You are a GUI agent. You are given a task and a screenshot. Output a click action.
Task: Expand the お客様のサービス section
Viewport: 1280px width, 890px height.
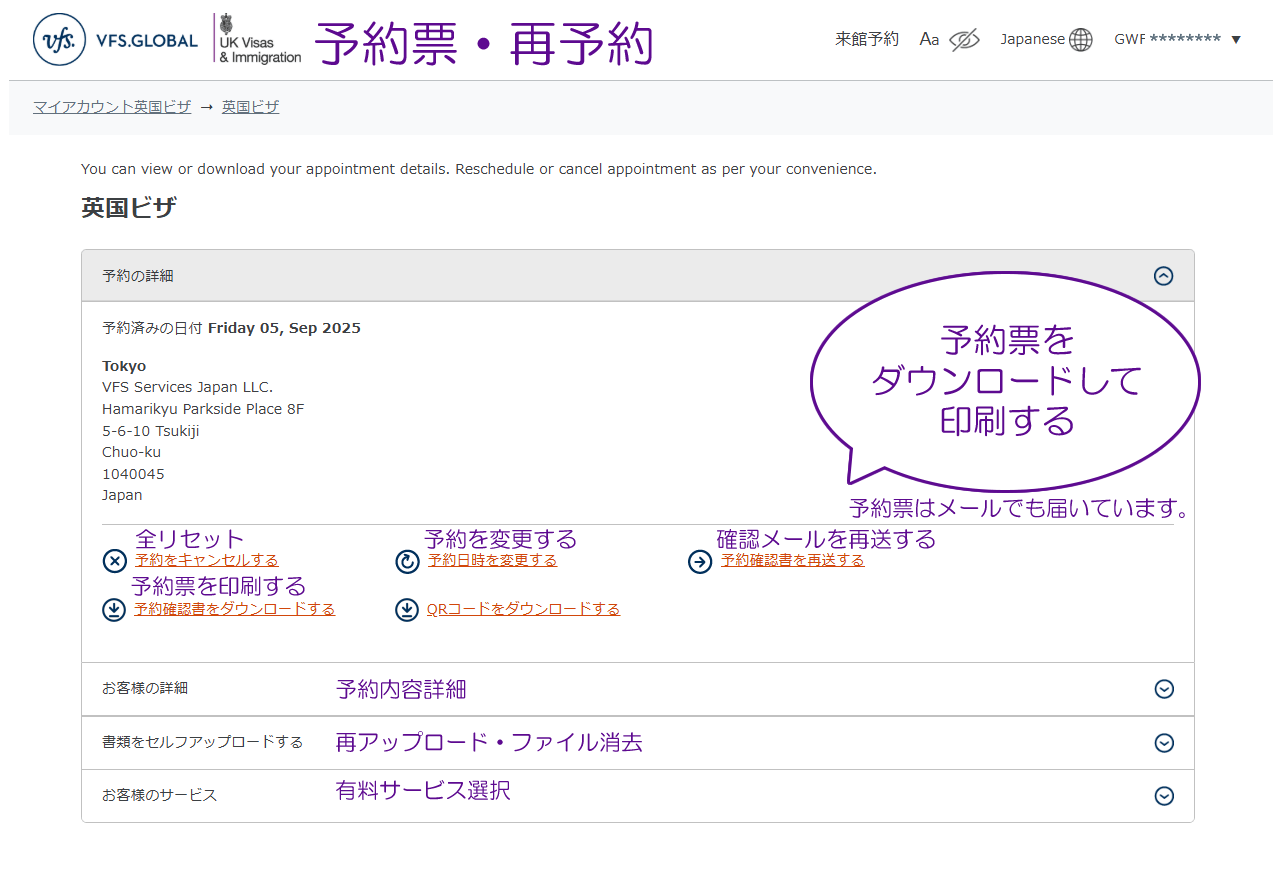click(1163, 796)
